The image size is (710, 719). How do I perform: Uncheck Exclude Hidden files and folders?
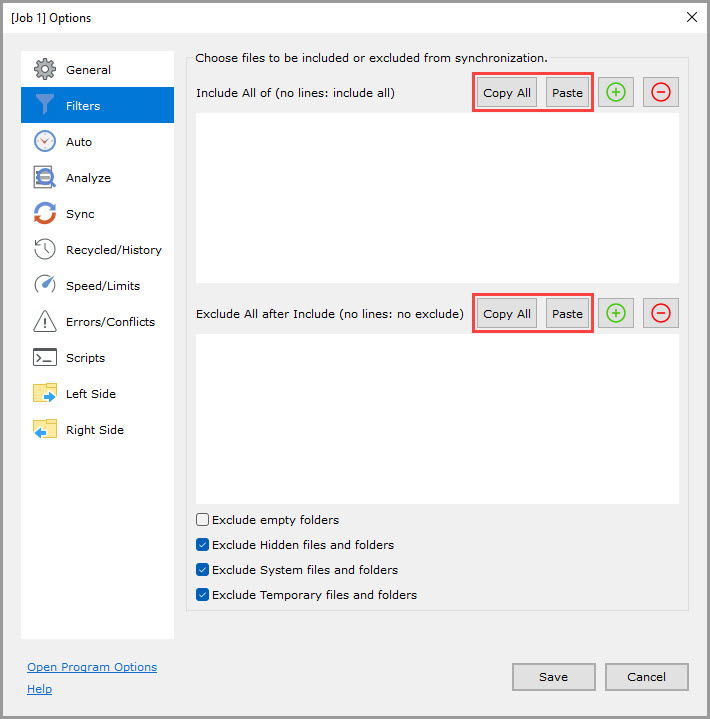click(203, 545)
